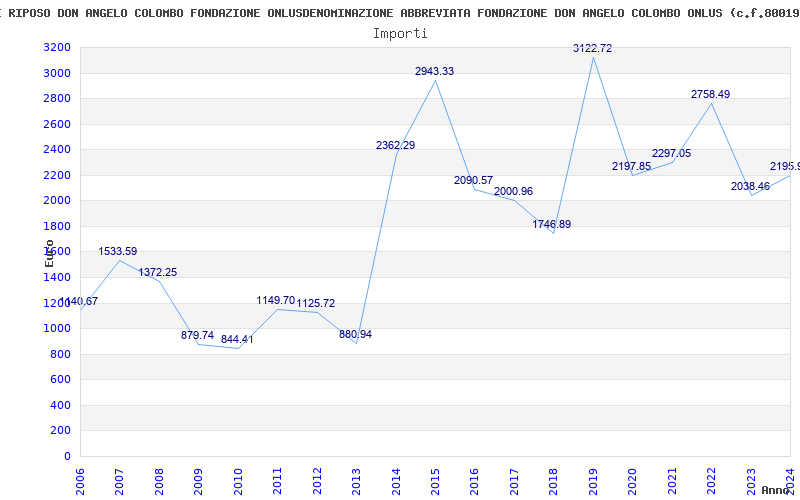This screenshot has height=500, width=800.
Task: Click the 800 y-axis tick label
Action: point(61,354)
